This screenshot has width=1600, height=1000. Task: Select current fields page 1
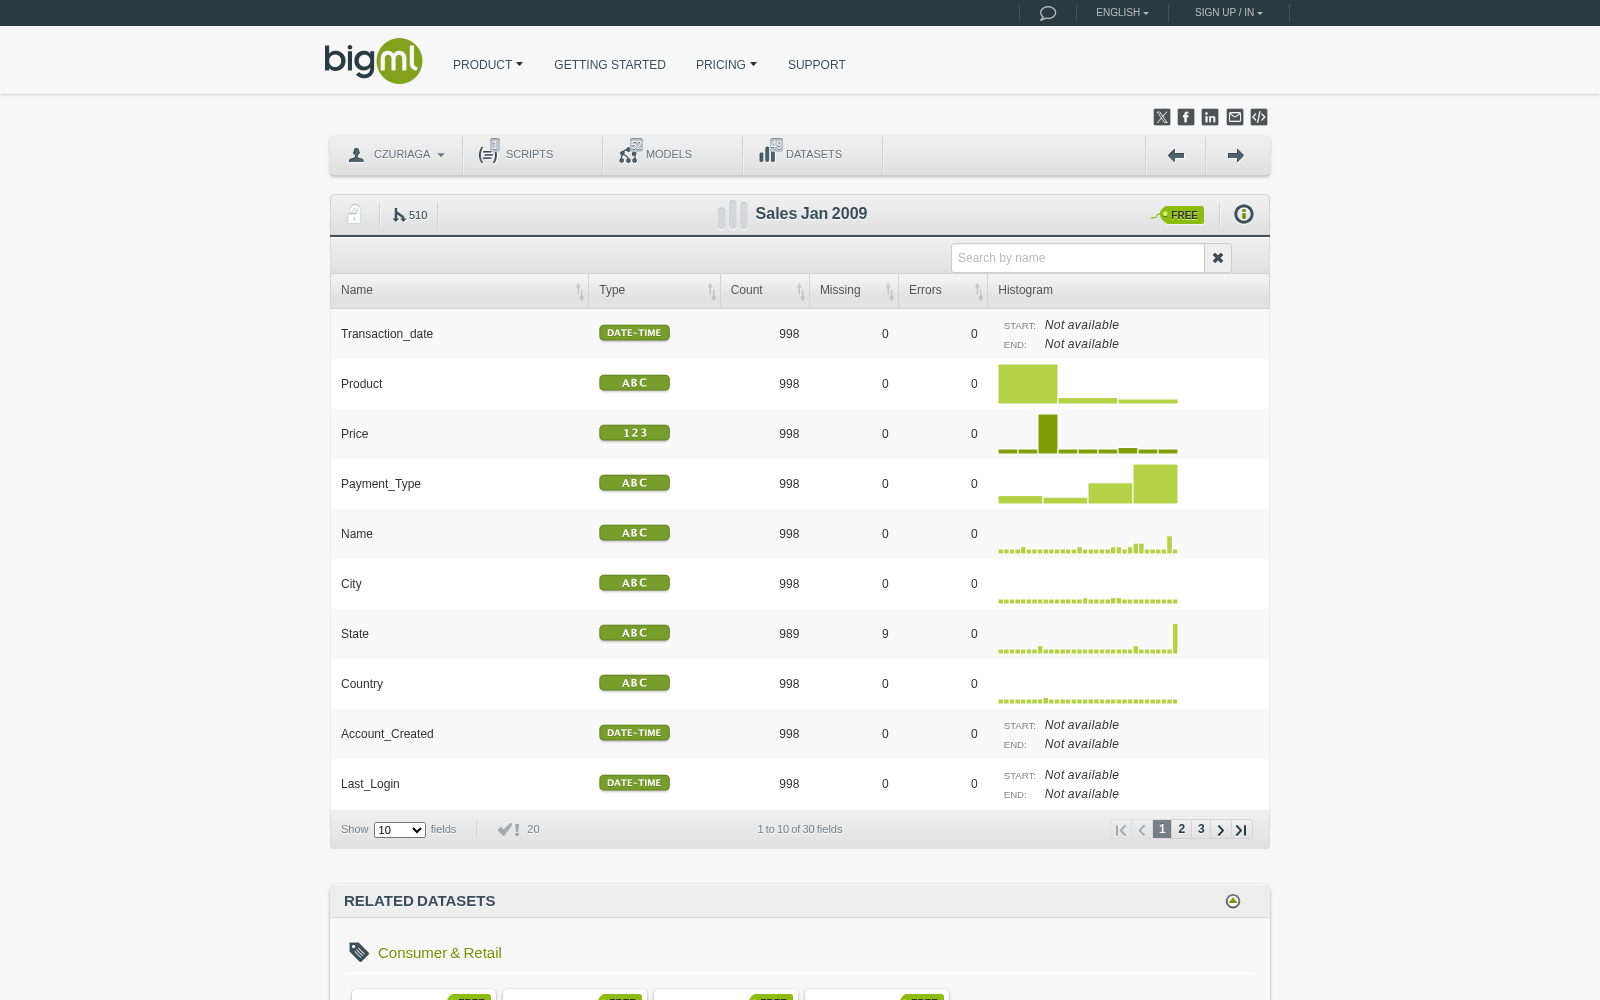[x=1162, y=829]
